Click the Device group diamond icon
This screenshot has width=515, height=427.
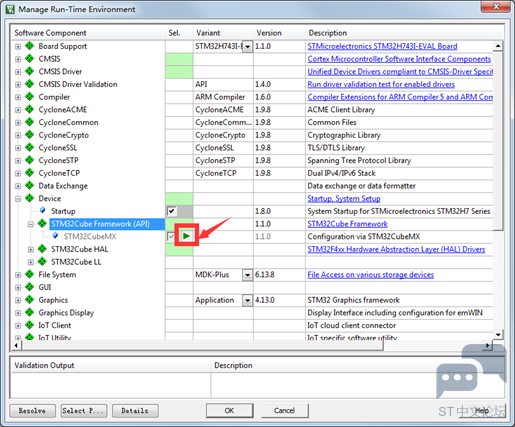[30, 198]
